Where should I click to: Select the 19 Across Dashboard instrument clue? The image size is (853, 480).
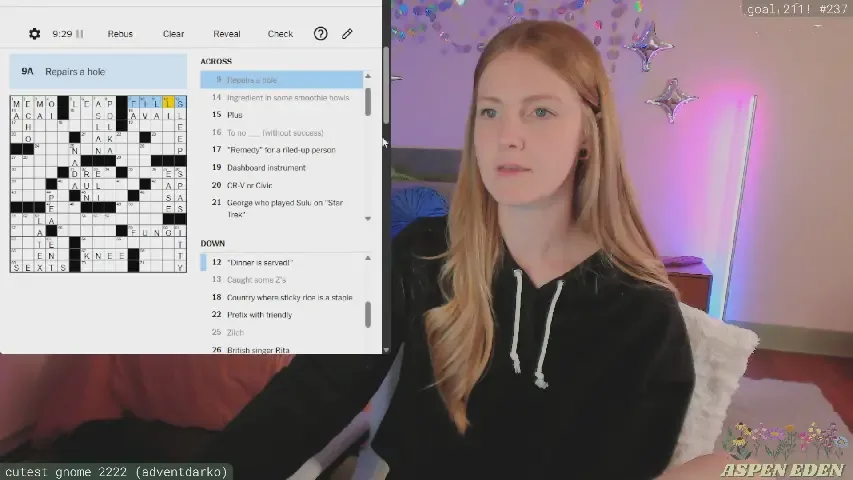tap(266, 168)
